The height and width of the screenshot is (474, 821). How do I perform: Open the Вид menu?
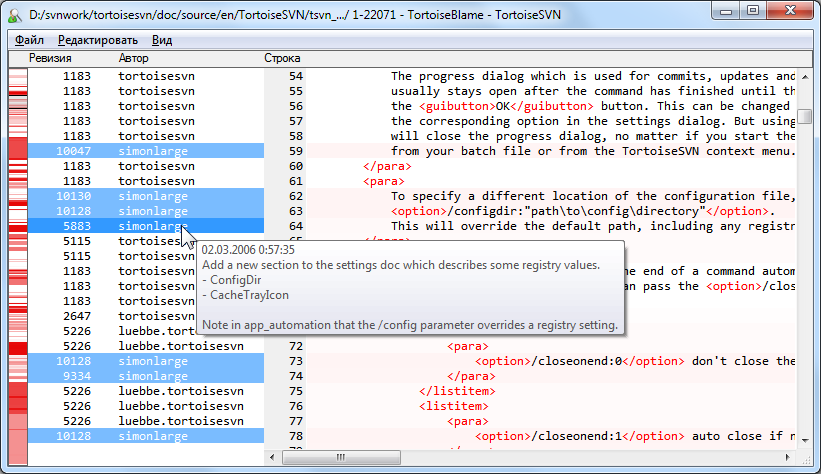pos(162,40)
